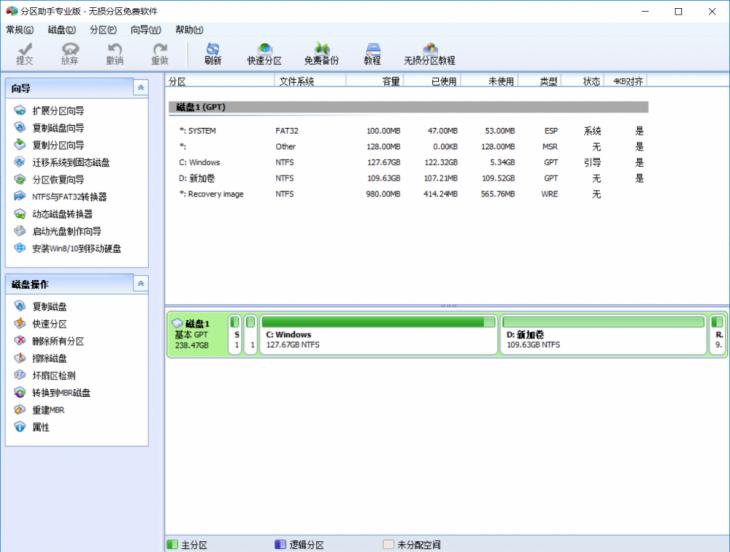Image resolution: width=730 pixels, height=552 pixels.
Task: Select the Other MSR partition row
Action: coord(408,147)
